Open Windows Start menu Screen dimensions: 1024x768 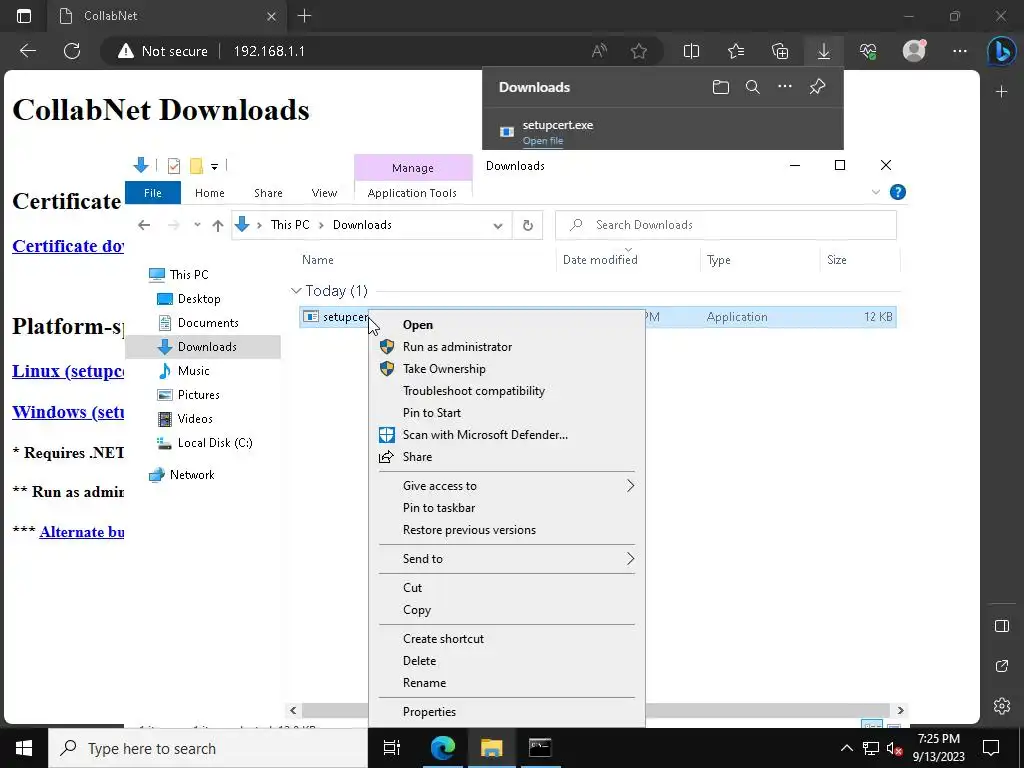click(x=24, y=748)
